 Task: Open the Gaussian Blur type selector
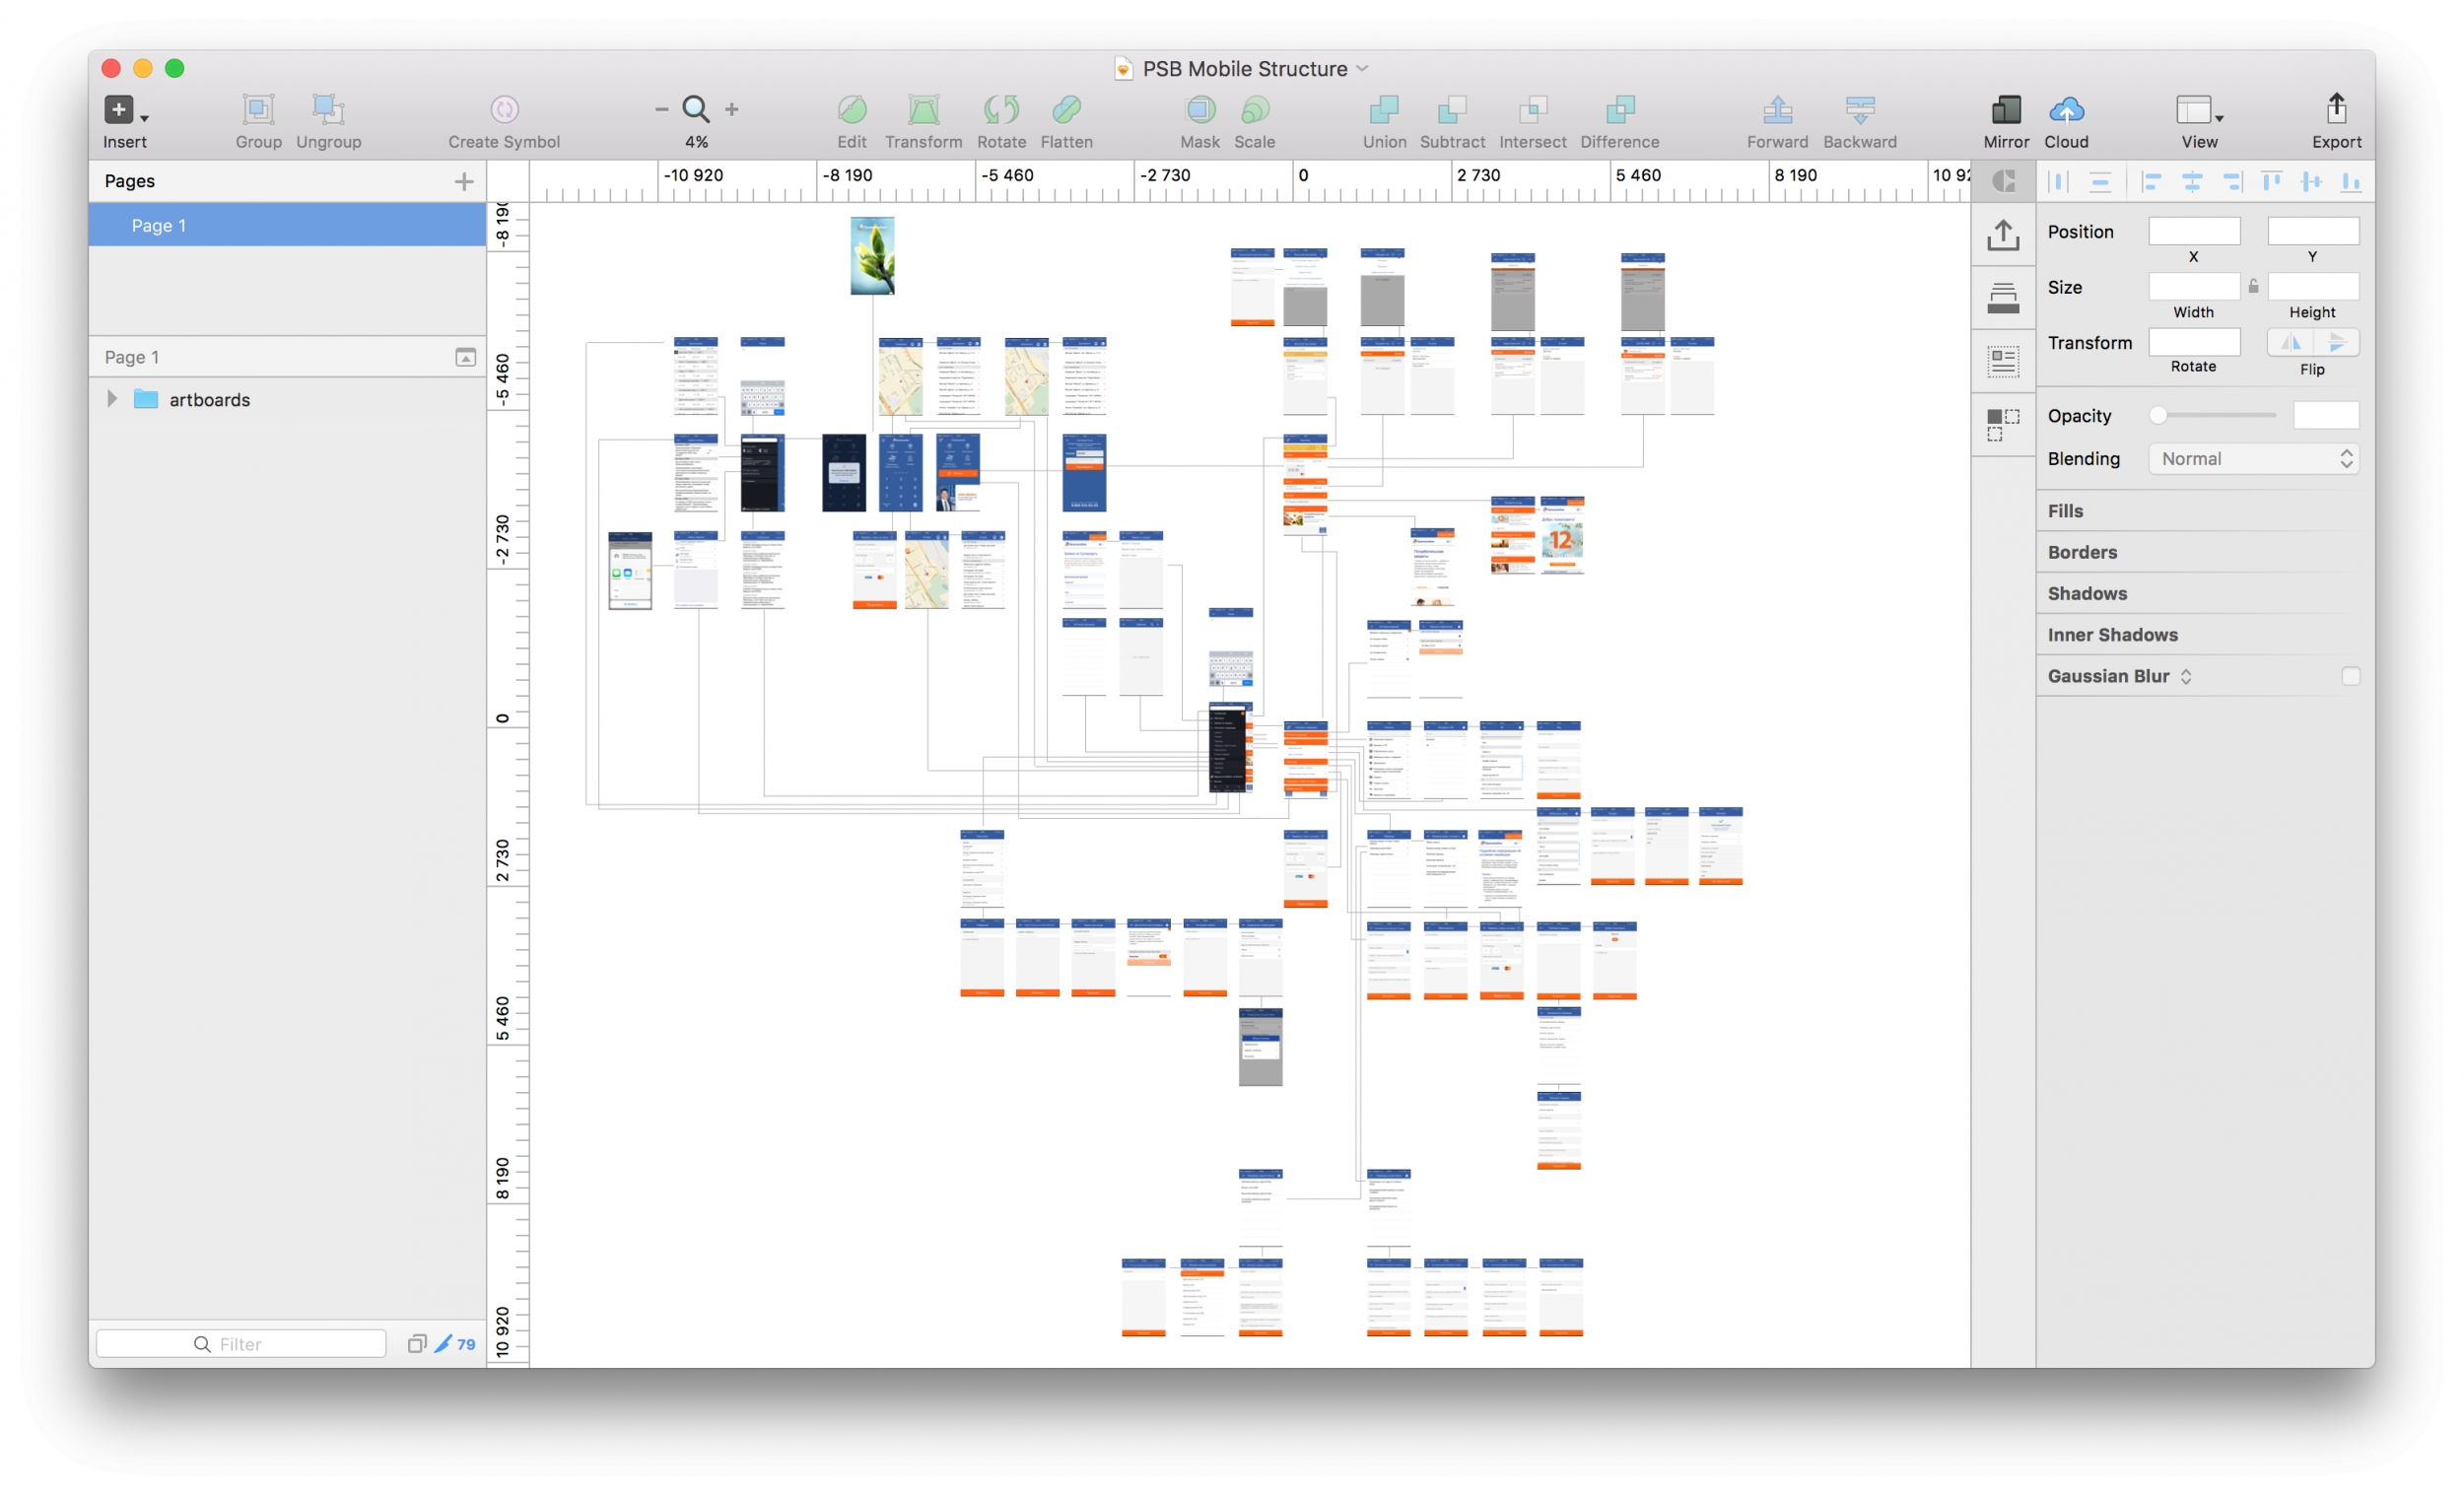click(x=2186, y=677)
